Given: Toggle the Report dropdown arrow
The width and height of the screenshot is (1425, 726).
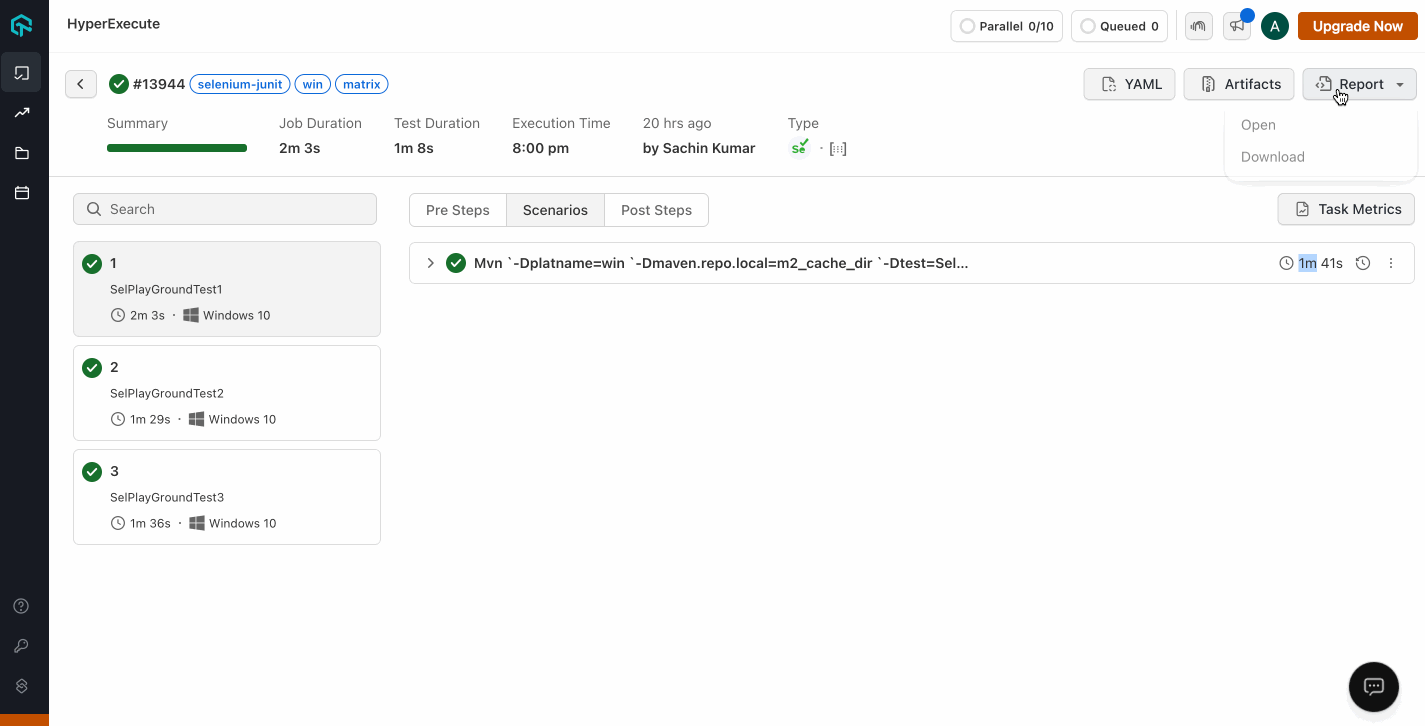Looking at the screenshot, I should point(1400,85).
